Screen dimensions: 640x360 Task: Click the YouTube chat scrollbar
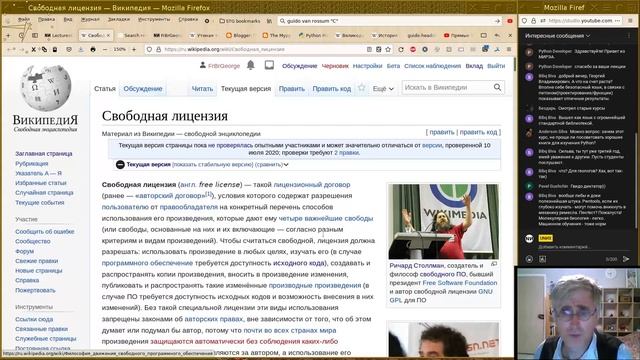(635, 180)
